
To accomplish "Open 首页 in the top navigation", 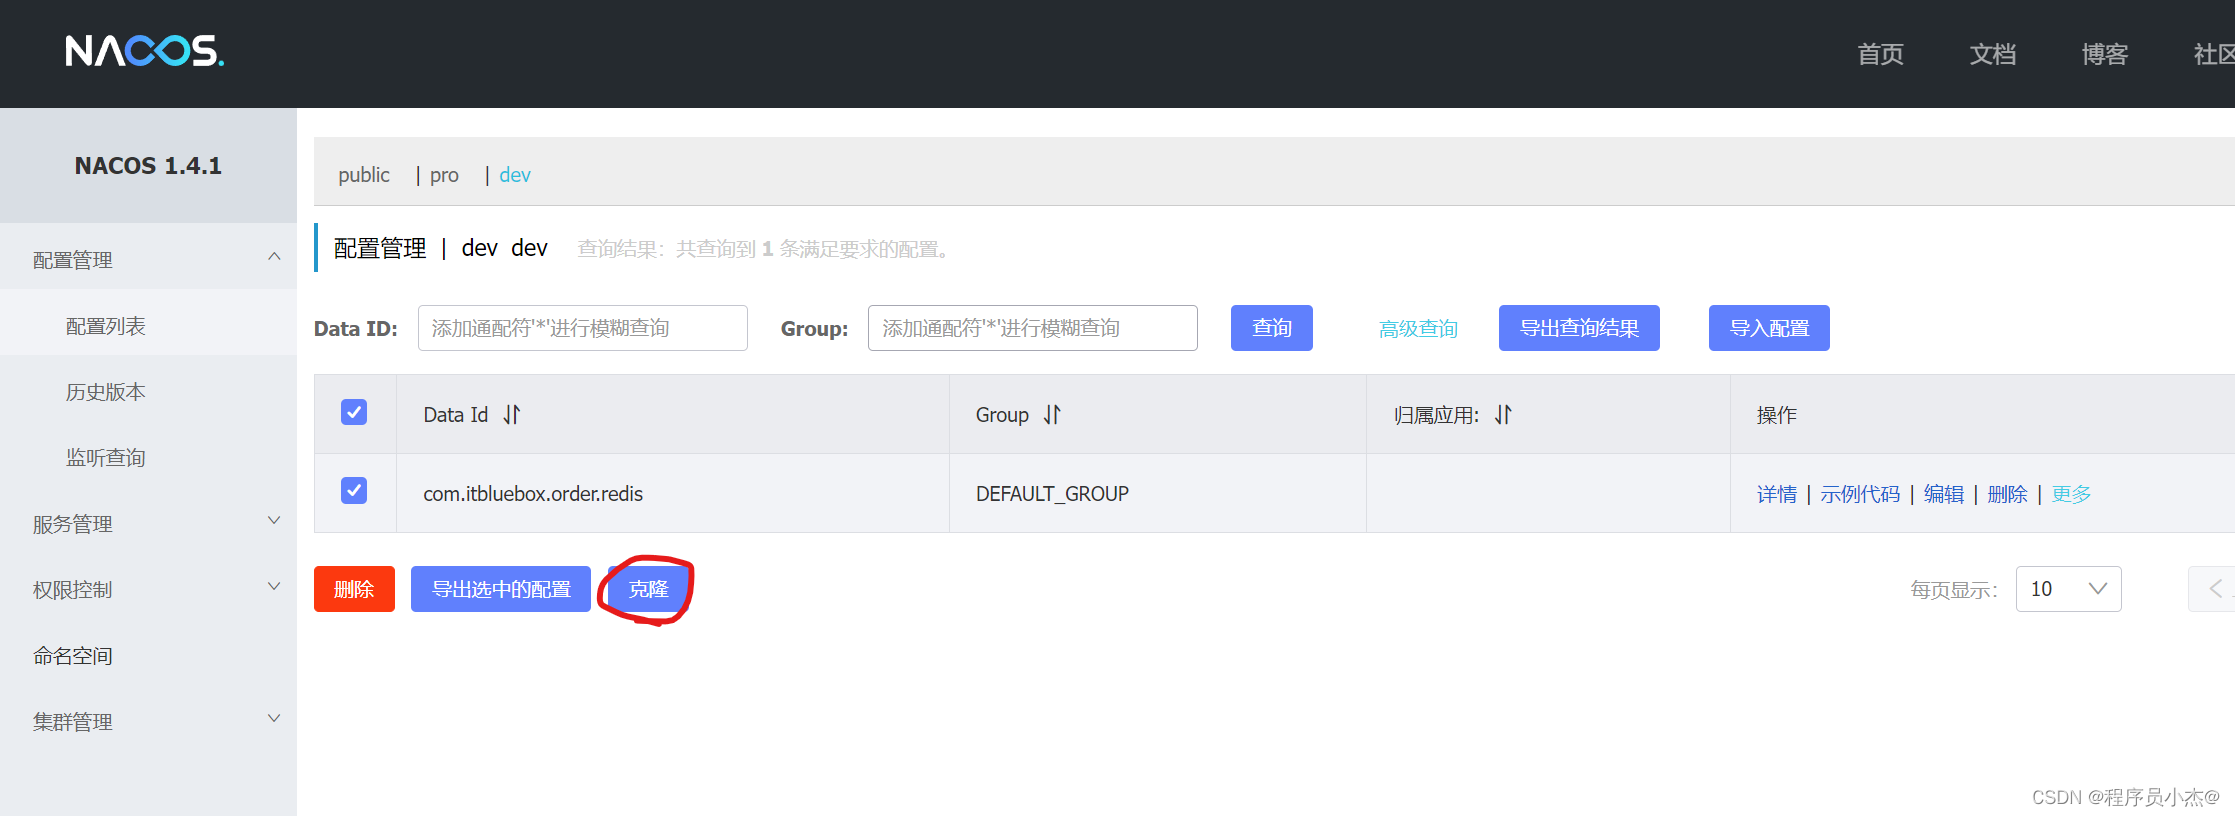I will pos(1880,54).
